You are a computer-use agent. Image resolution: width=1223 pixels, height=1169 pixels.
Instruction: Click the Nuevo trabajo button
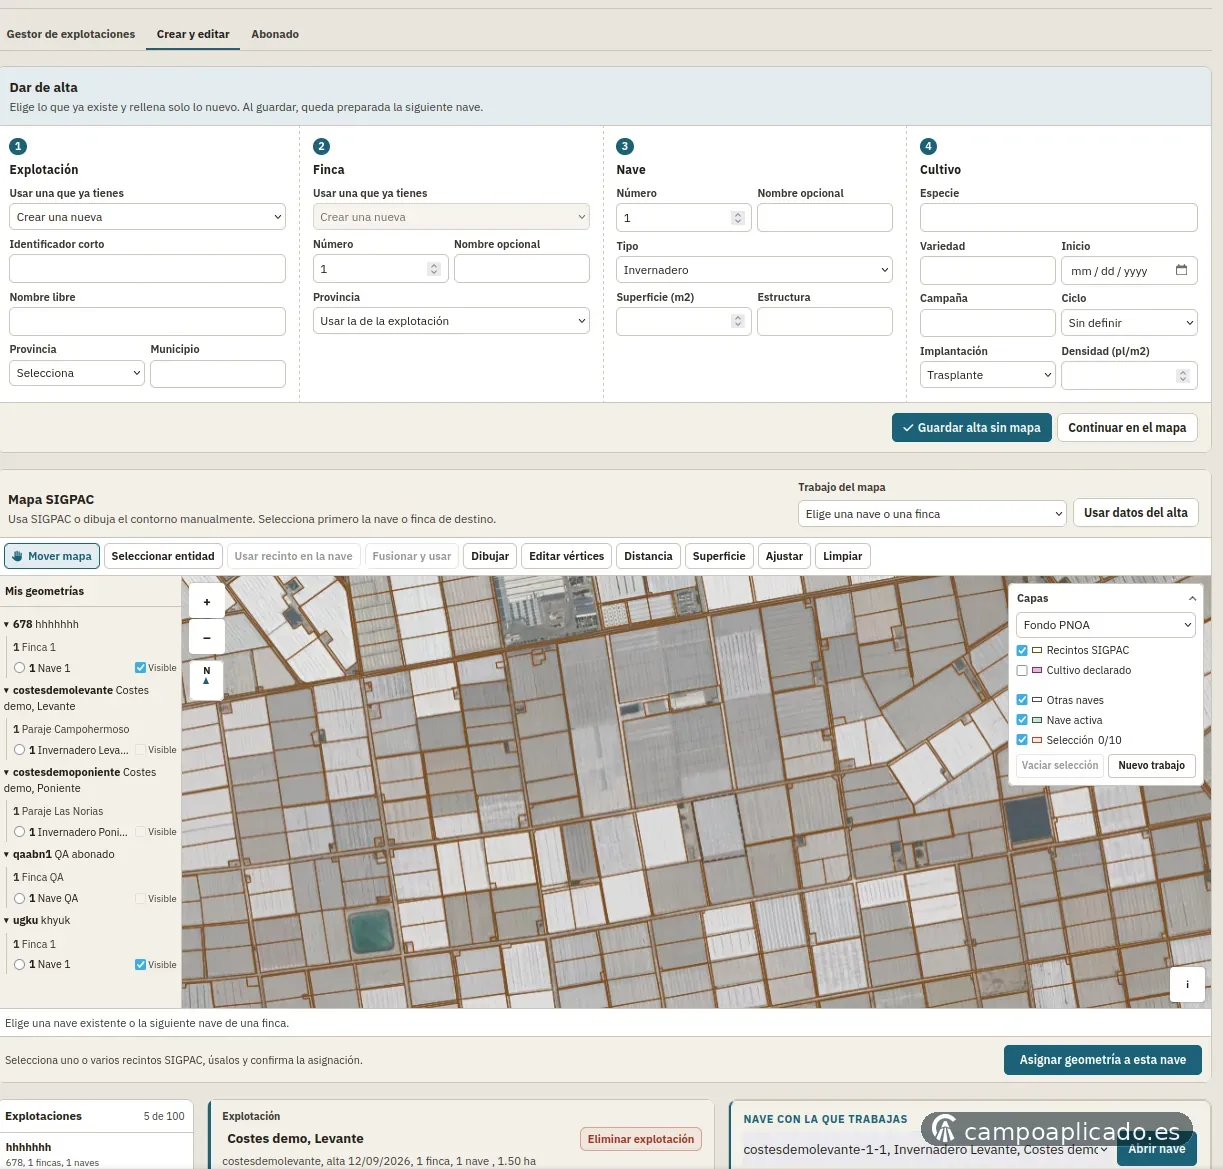point(1152,765)
